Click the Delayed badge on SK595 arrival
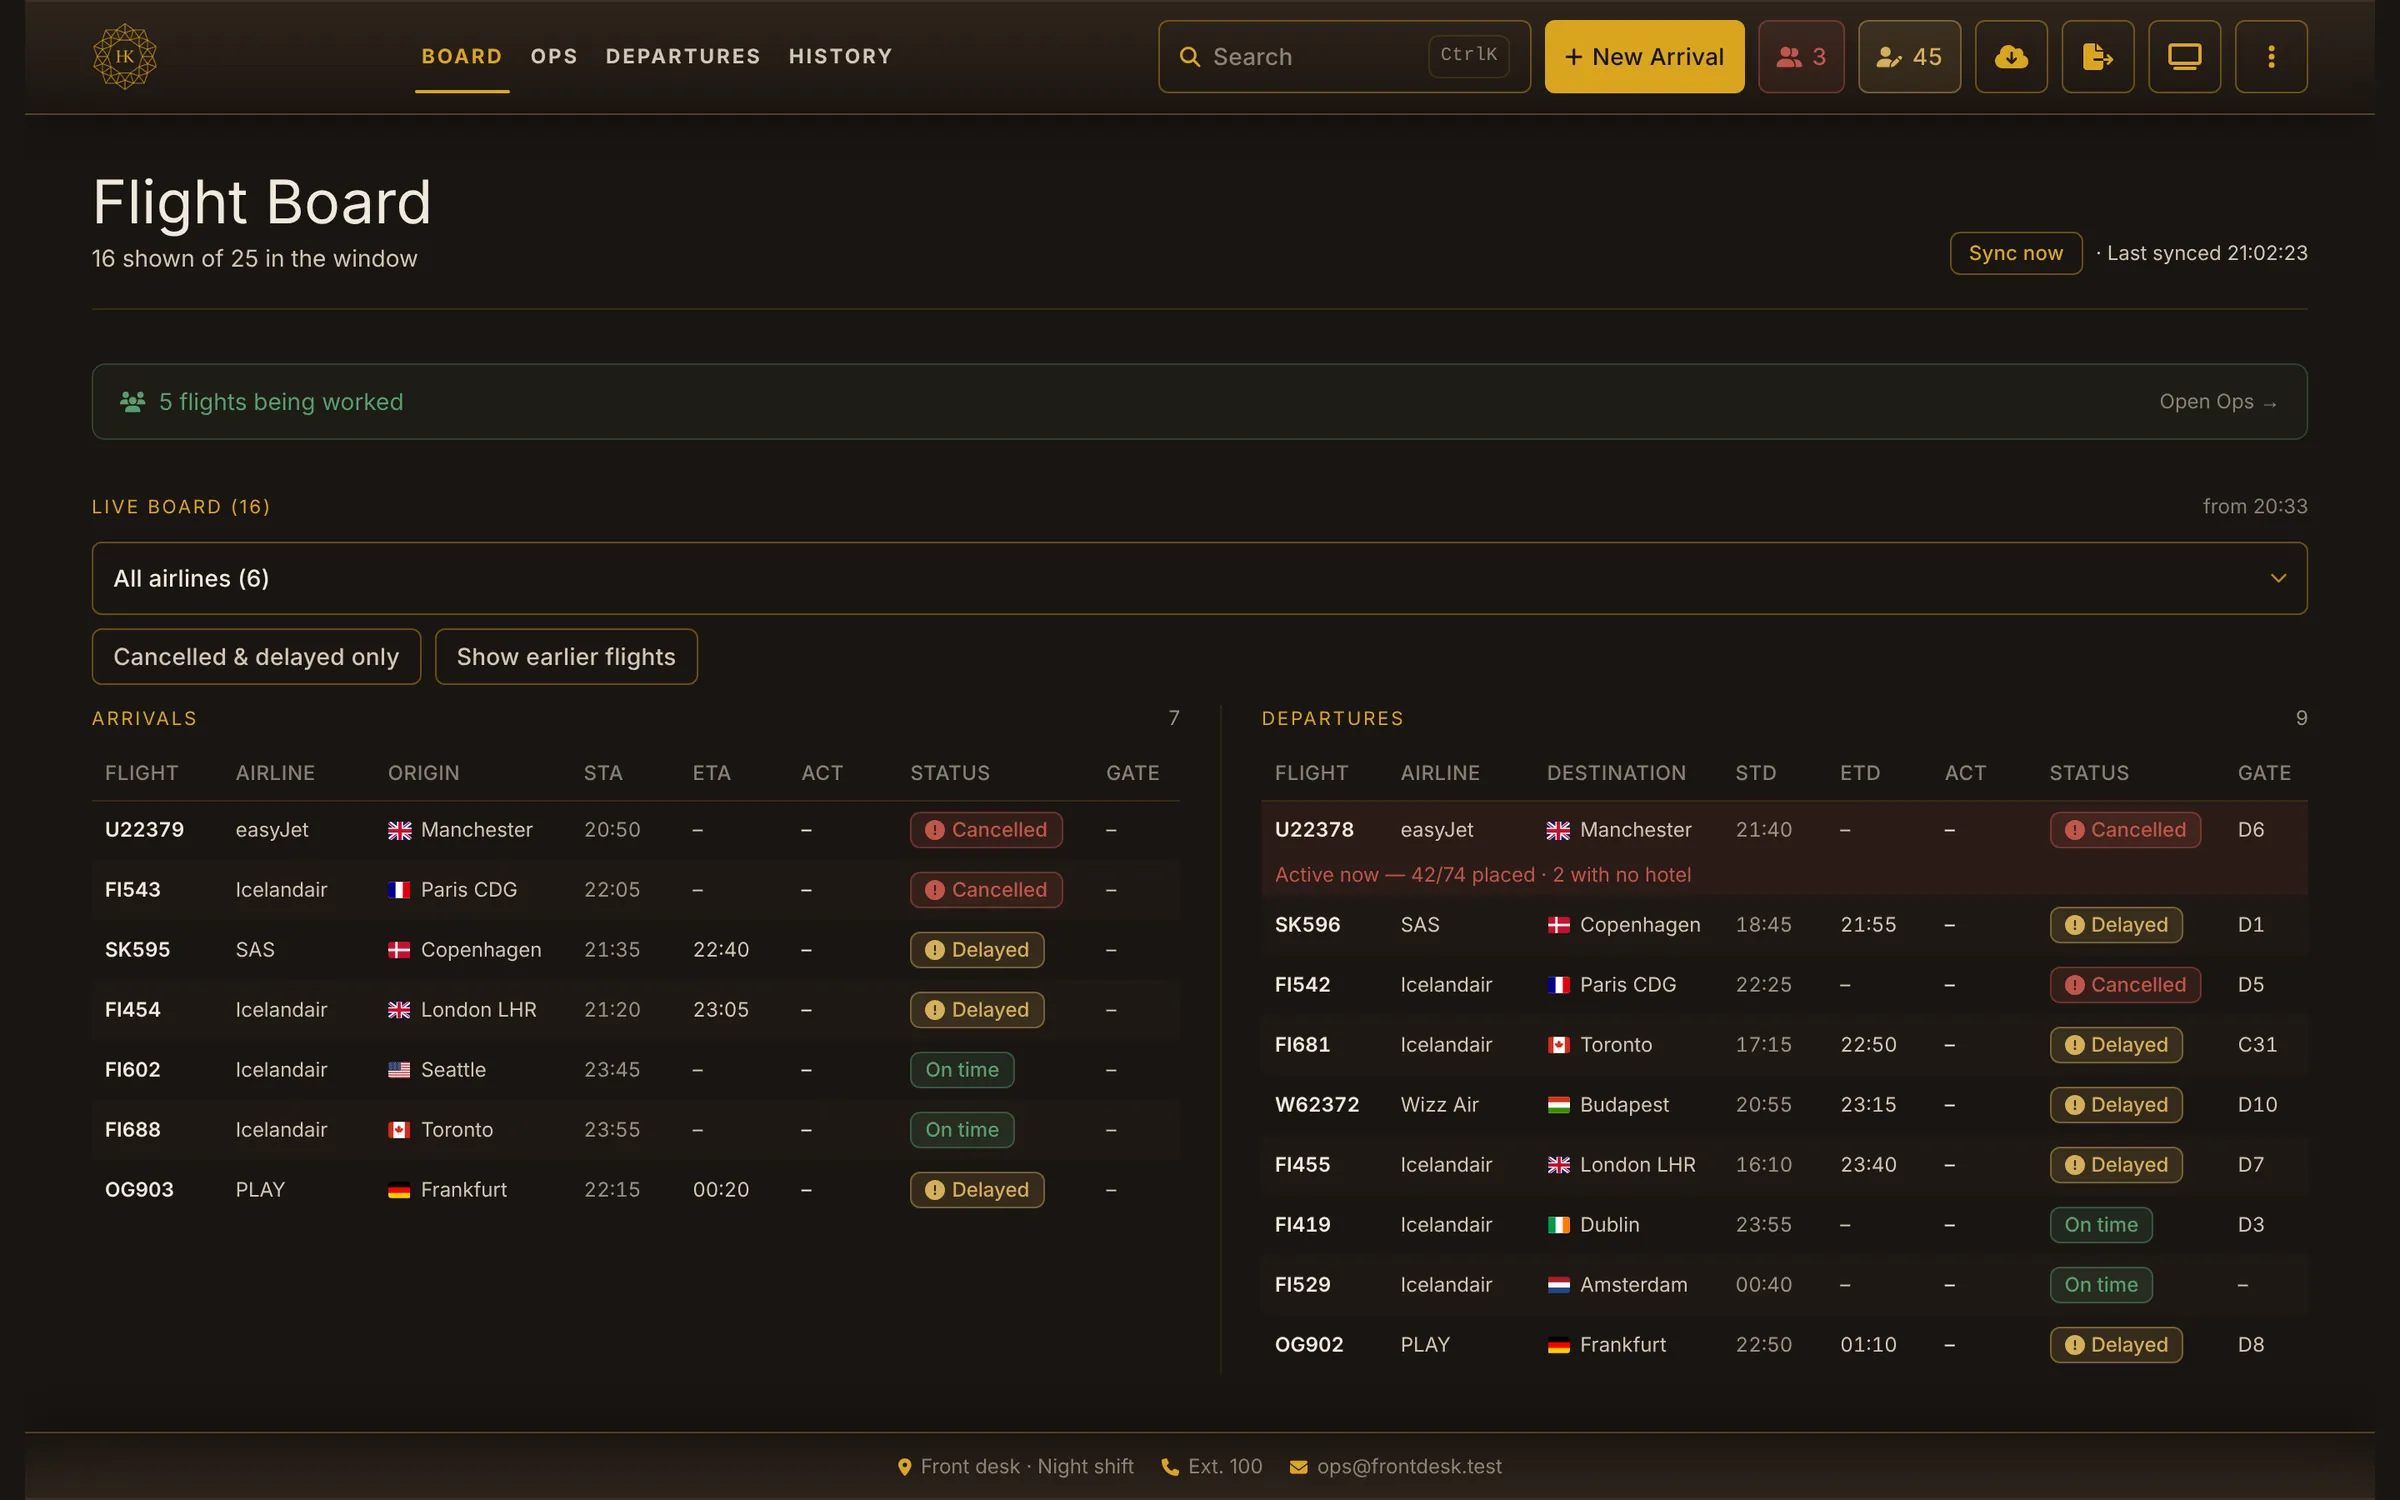Viewport: 2400px width, 1500px height. click(x=976, y=950)
